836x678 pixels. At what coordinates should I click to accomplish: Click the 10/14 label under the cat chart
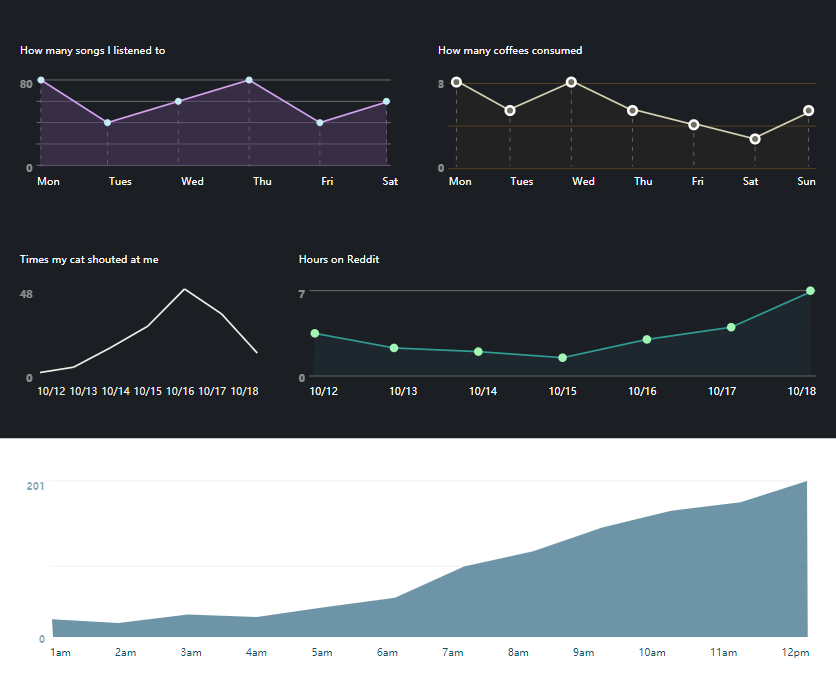tap(116, 391)
